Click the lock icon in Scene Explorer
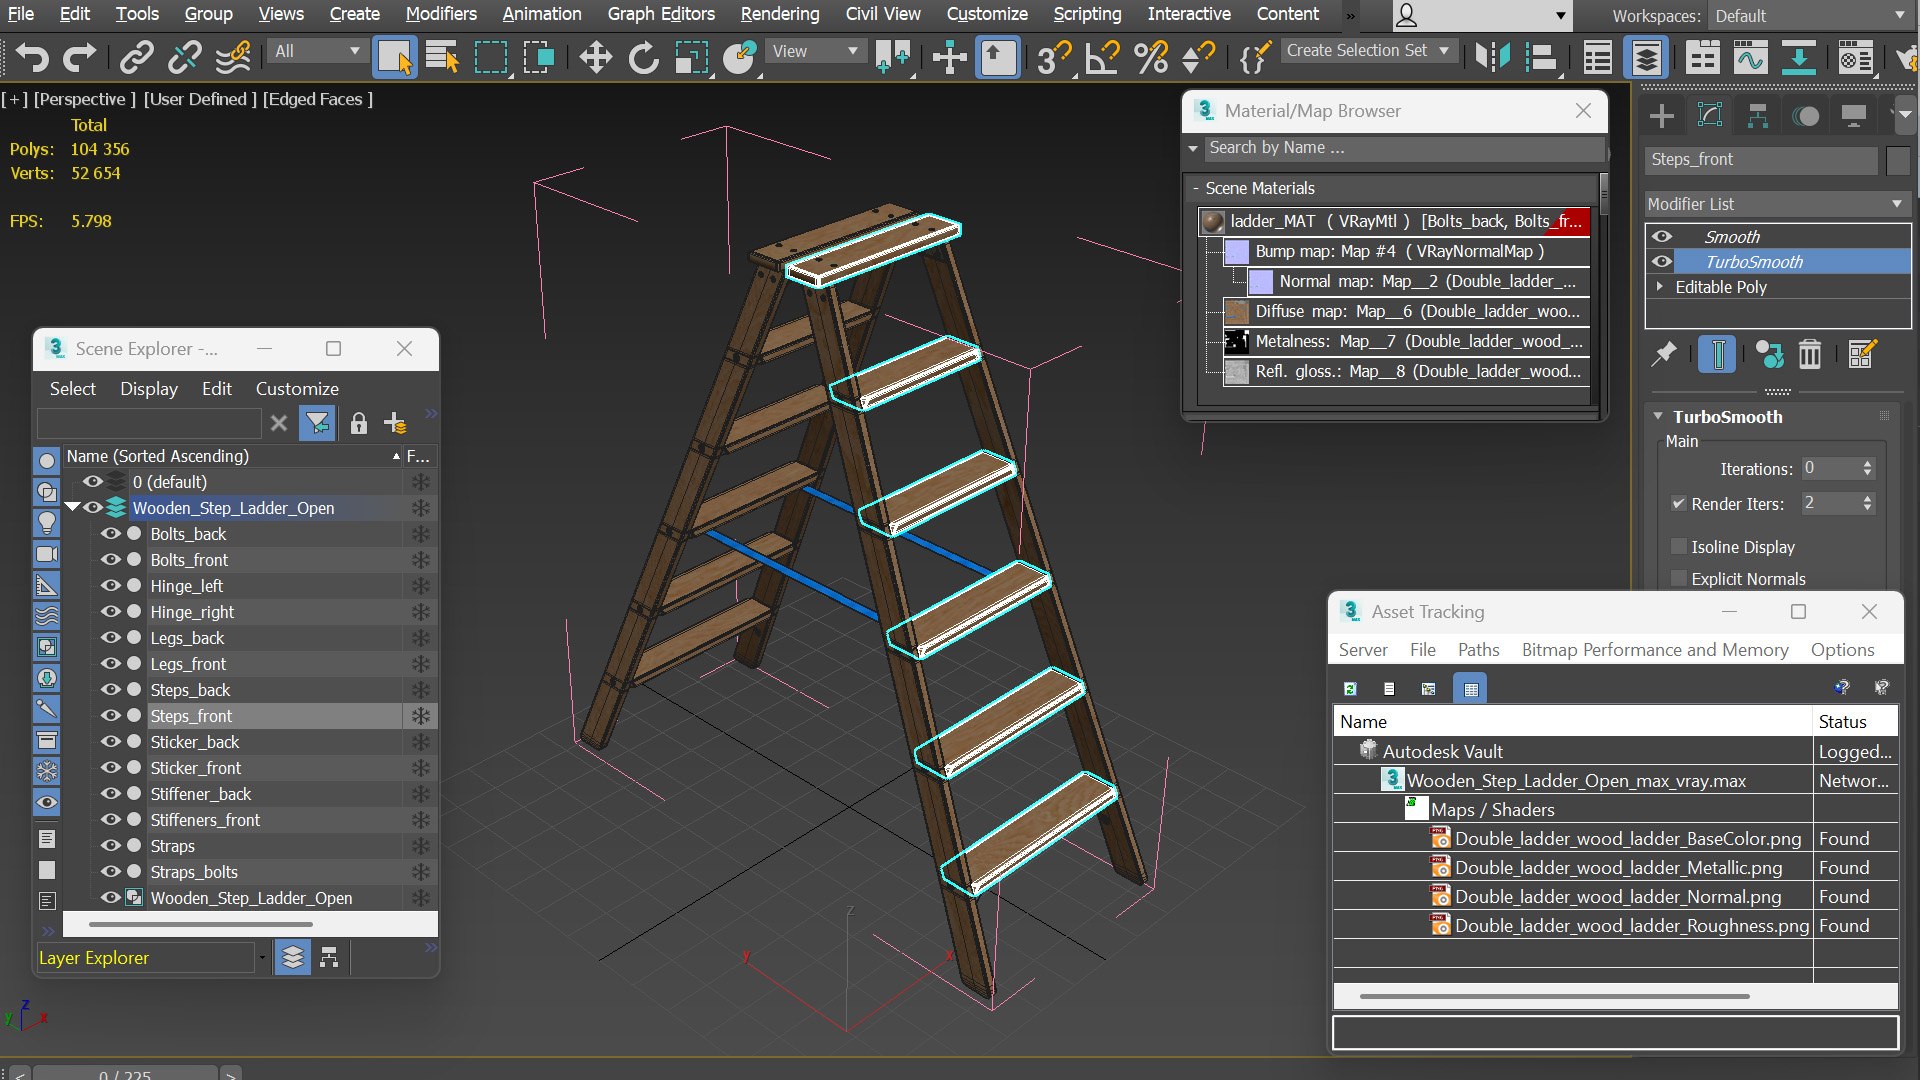The image size is (1920, 1080). (x=358, y=423)
